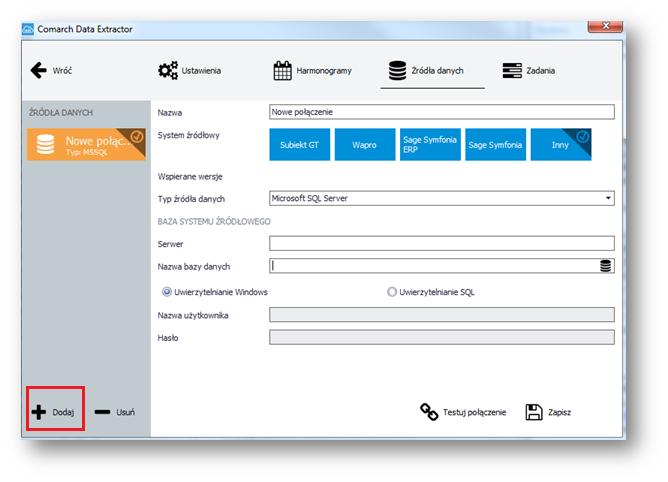The height and width of the screenshot is (482, 668).
Task: Click the floppy disk Zapisz icon
Action: pyautogui.click(x=534, y=412)
